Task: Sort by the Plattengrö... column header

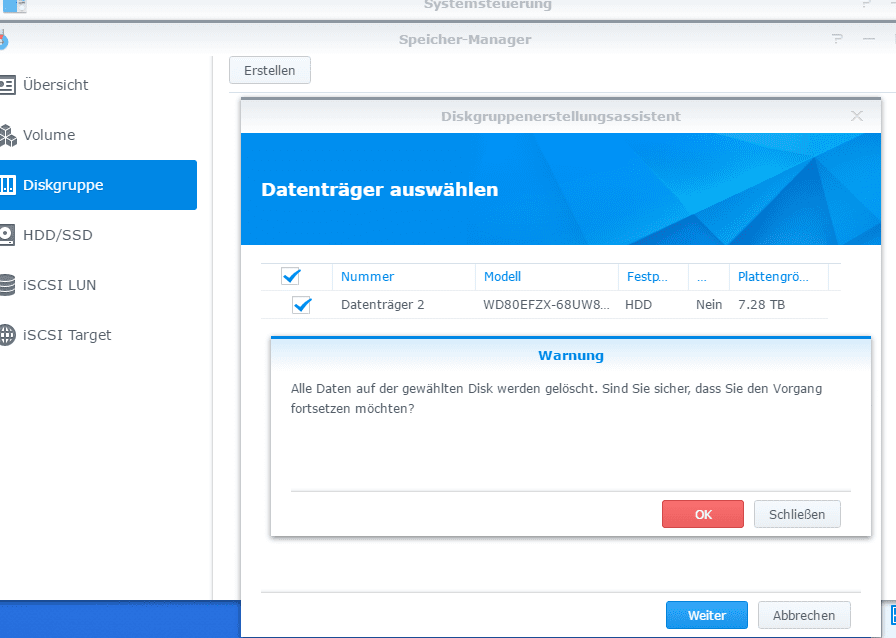Action: coord(778,277)
